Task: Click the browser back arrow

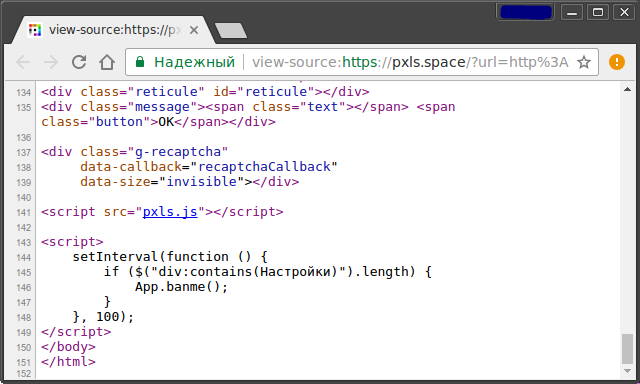Action: pos(23,62)
